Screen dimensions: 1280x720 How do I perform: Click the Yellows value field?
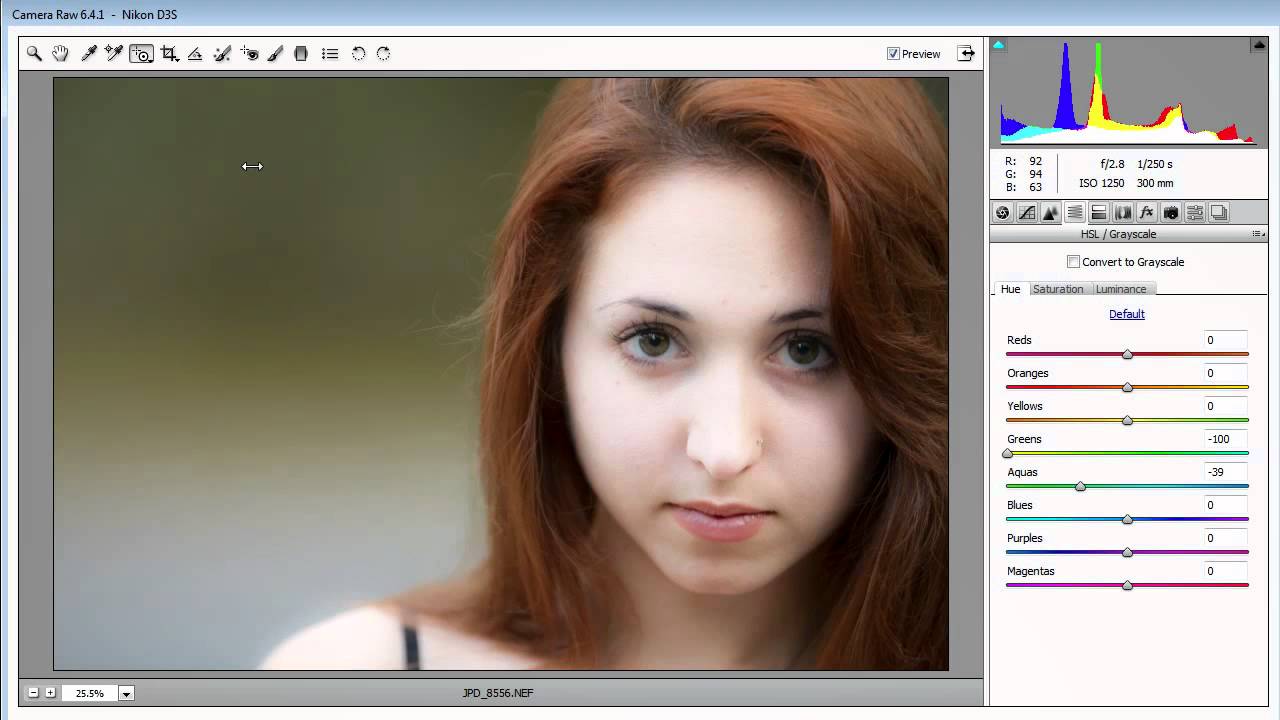click(x=1225, y=406)
